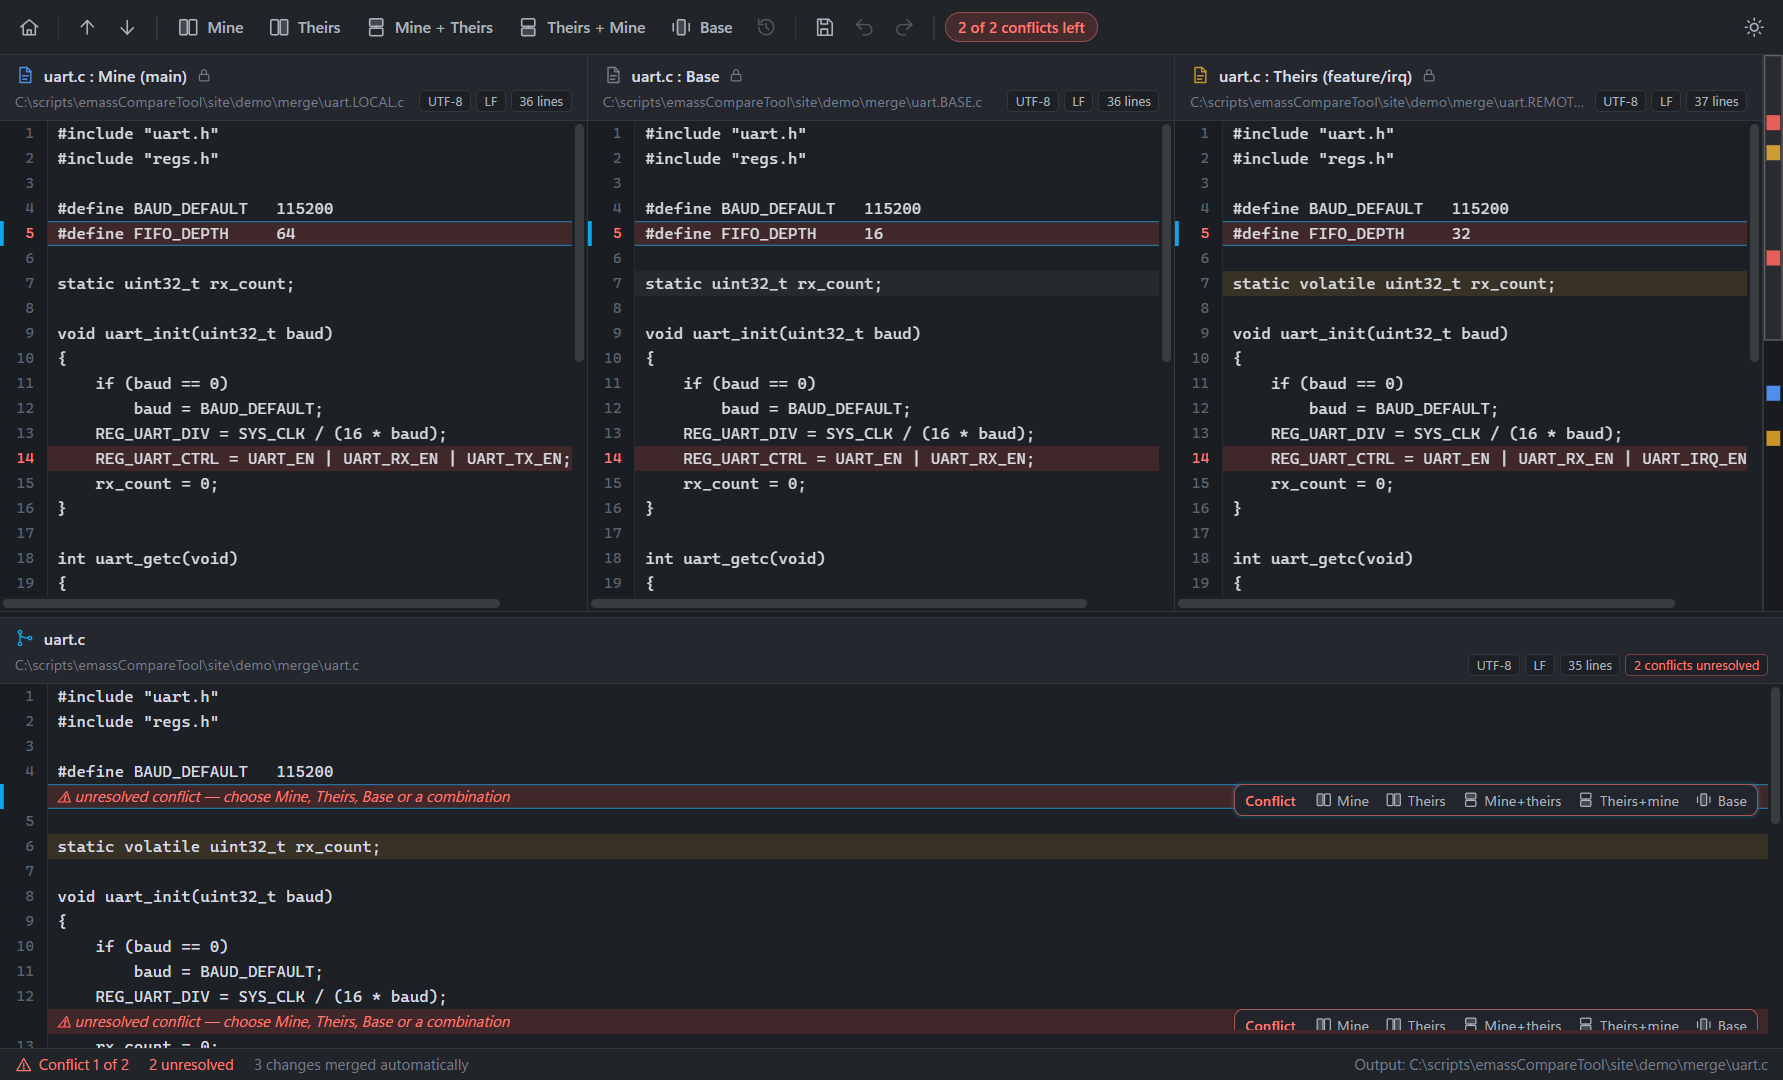The width and height of the screenshot is (1783, 1080).
Task: Undo the last merge action
Action: 864,27
